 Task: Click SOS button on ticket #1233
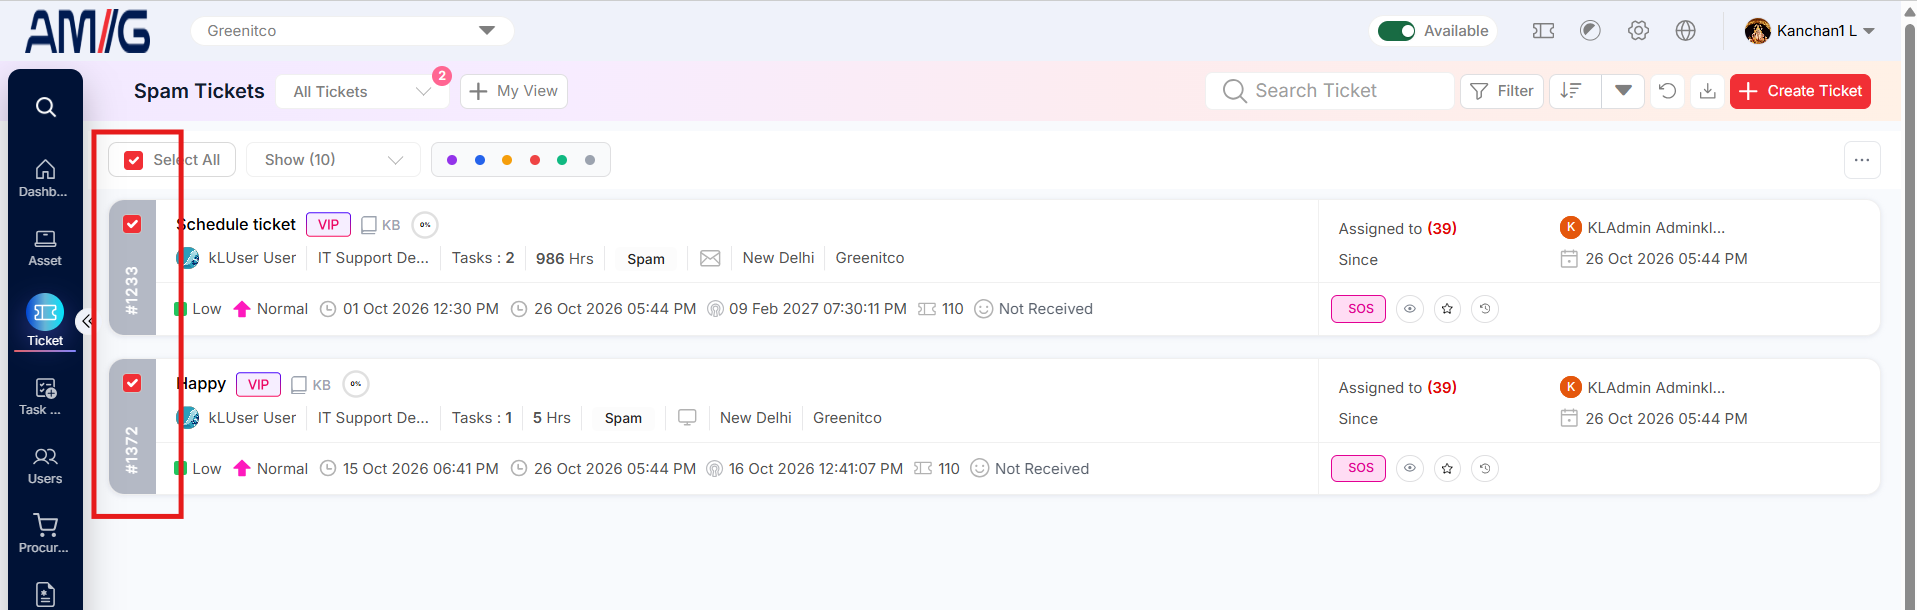[1359, 309]
